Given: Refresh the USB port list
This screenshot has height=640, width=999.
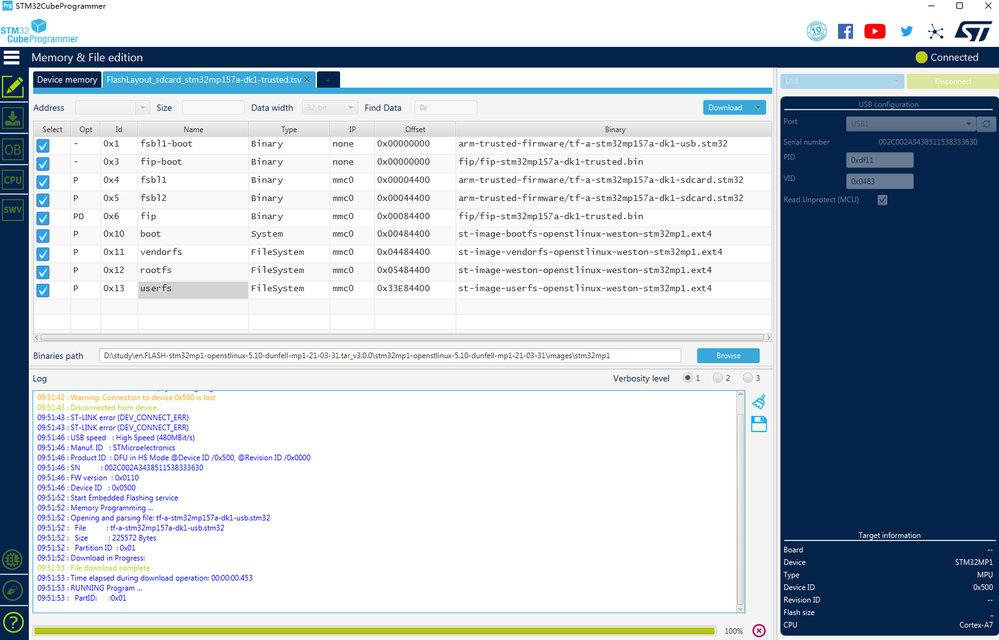Looking at the screenshot, I should 986,124.
